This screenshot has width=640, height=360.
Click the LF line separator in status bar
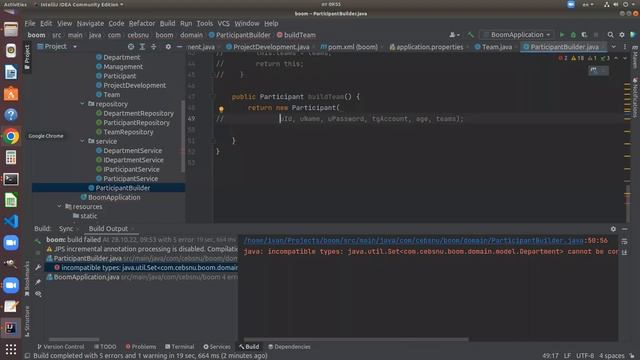coord(567,356)
